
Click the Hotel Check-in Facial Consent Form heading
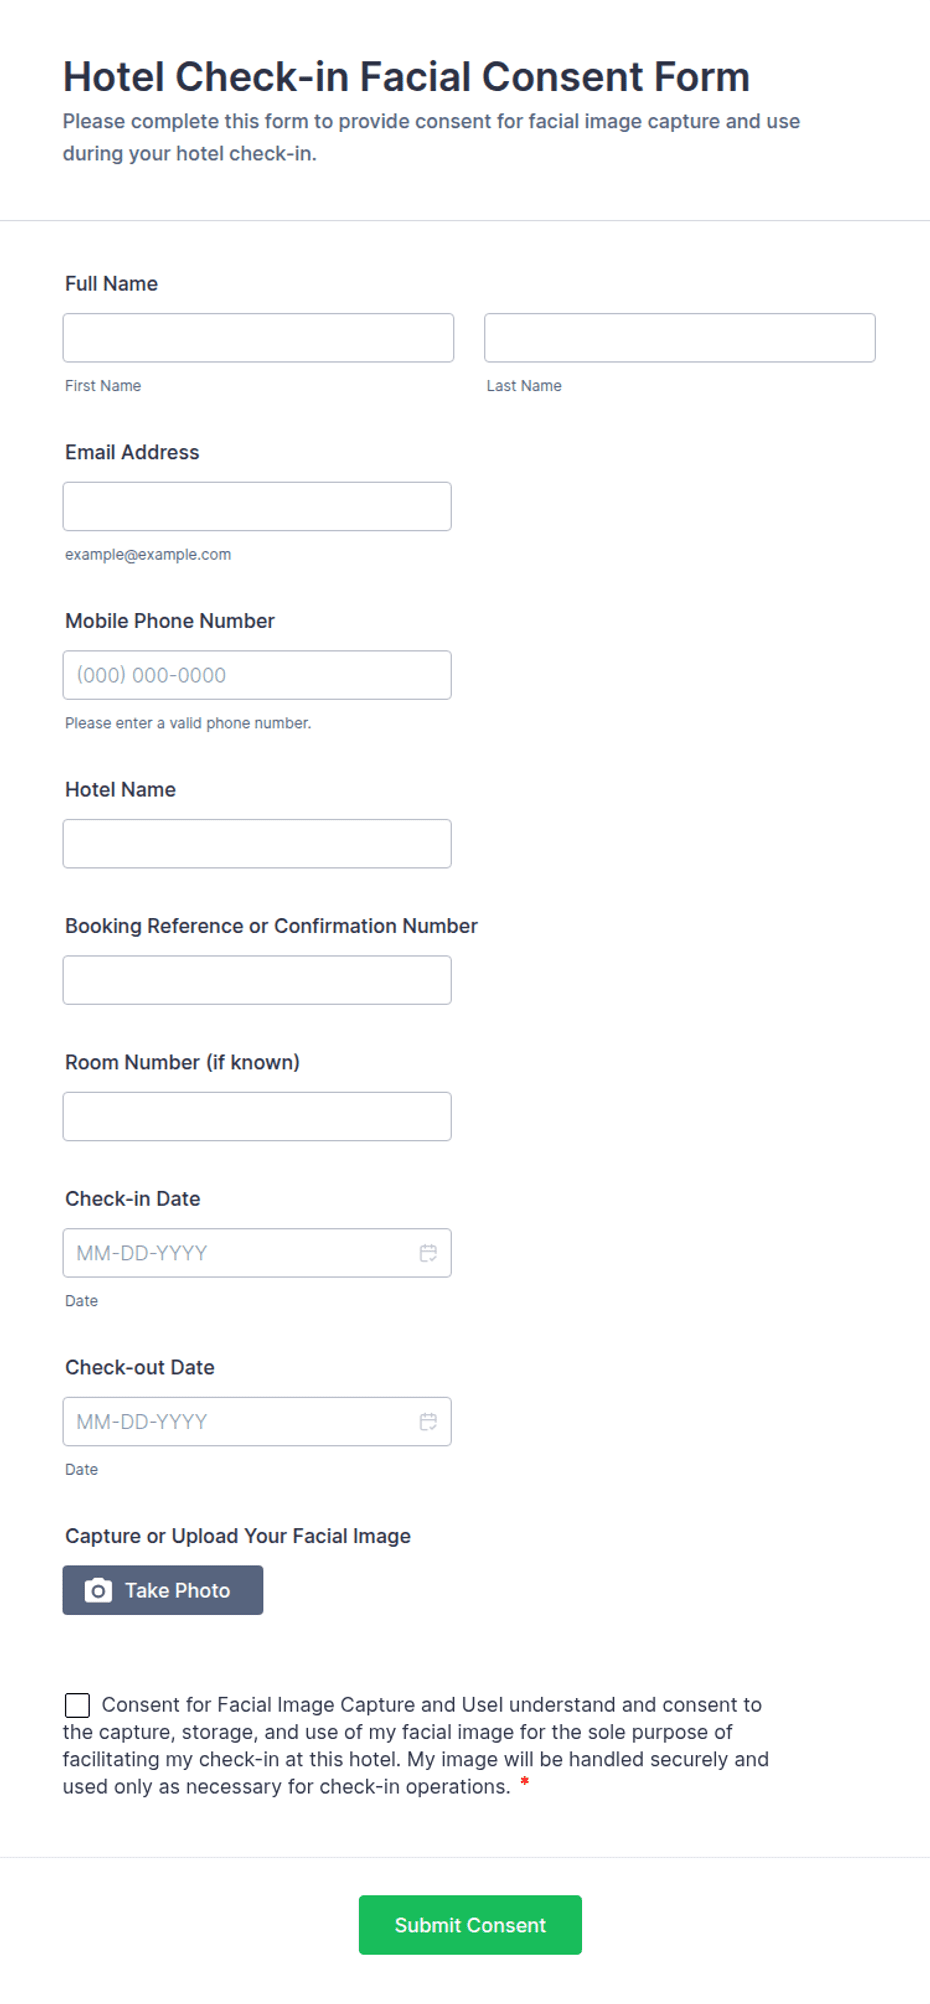[406, 77]
